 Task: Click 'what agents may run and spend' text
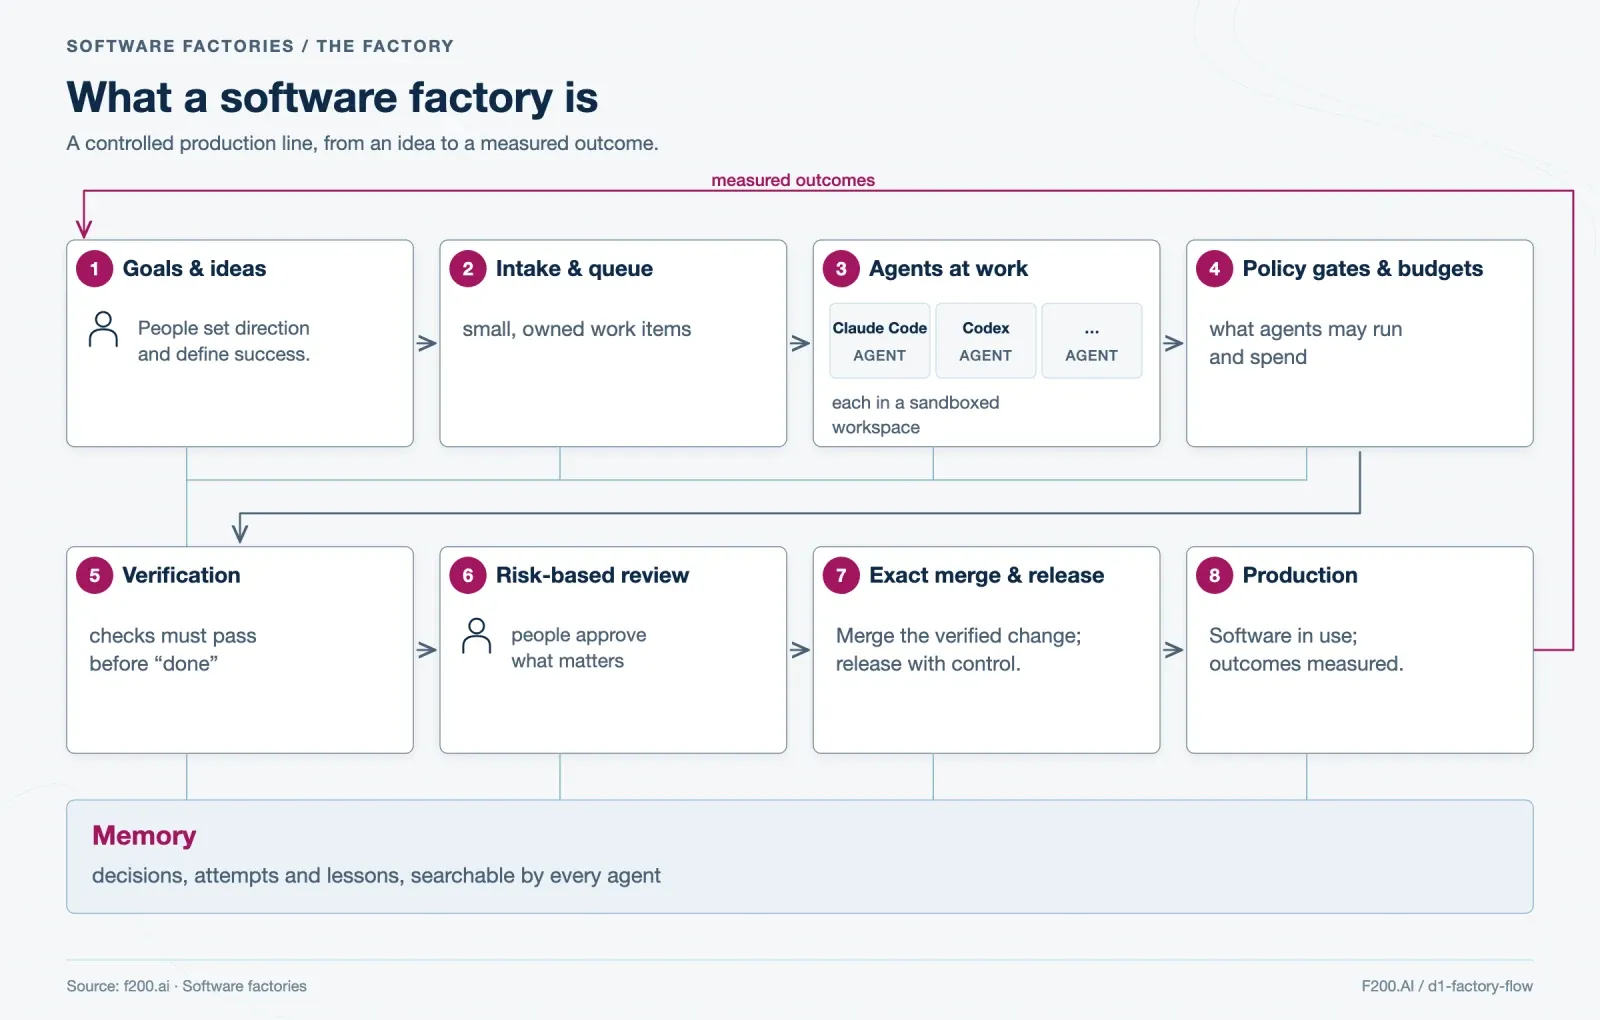[x=1306, y=343]
